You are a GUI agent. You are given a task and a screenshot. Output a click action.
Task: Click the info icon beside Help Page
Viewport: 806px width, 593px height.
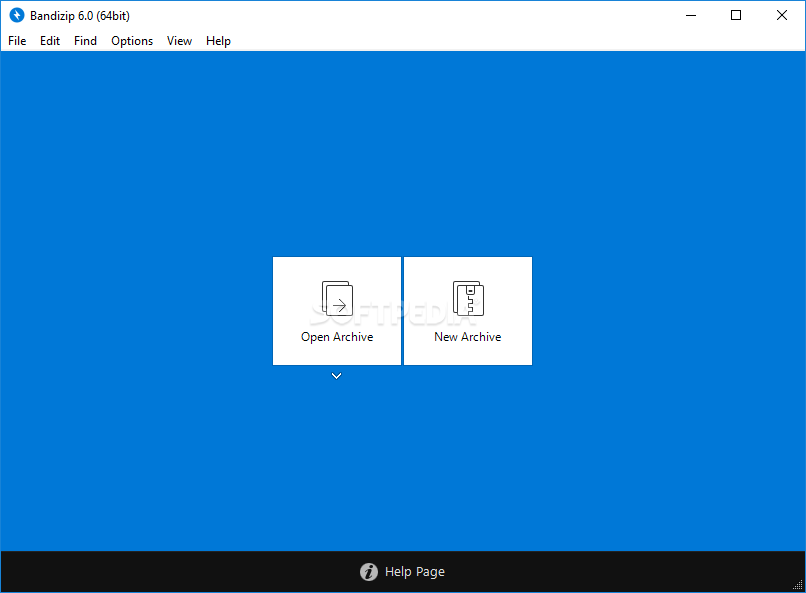pos(369,571)
